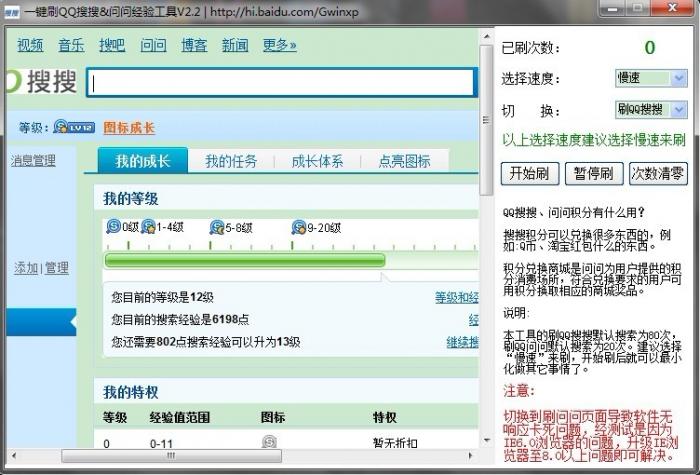Focus the 搜搜 search input field
This screenshot has height=475, width=700.
pos(282,82)
